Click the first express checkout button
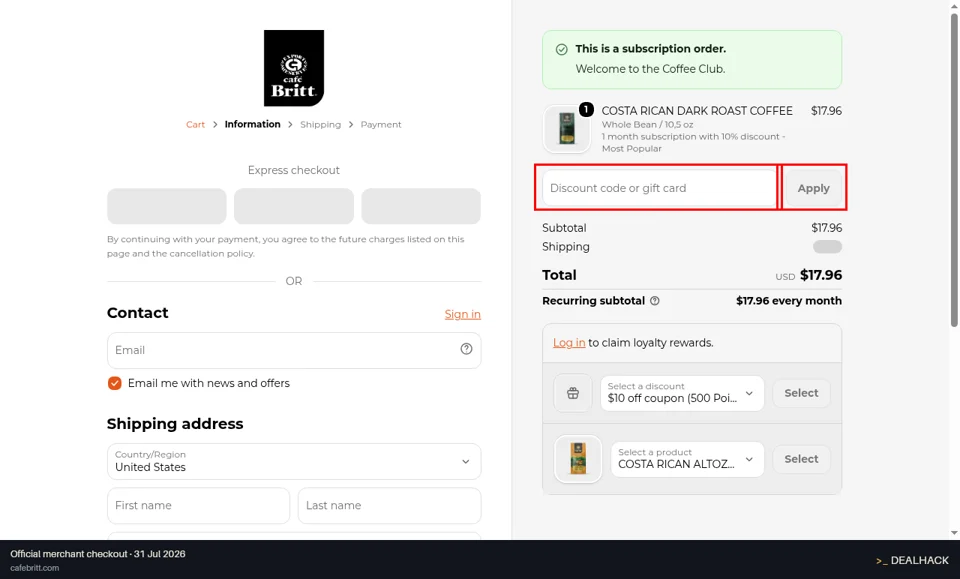 (167, 206)
